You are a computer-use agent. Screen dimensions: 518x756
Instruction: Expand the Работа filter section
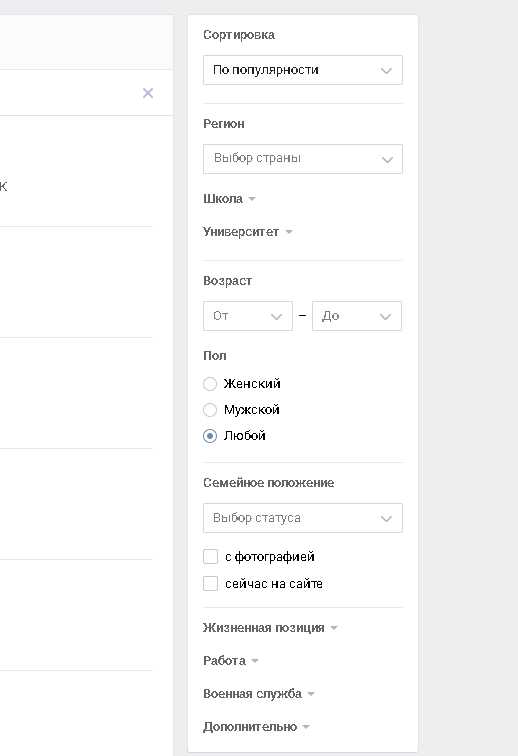(x=231, y=661)
